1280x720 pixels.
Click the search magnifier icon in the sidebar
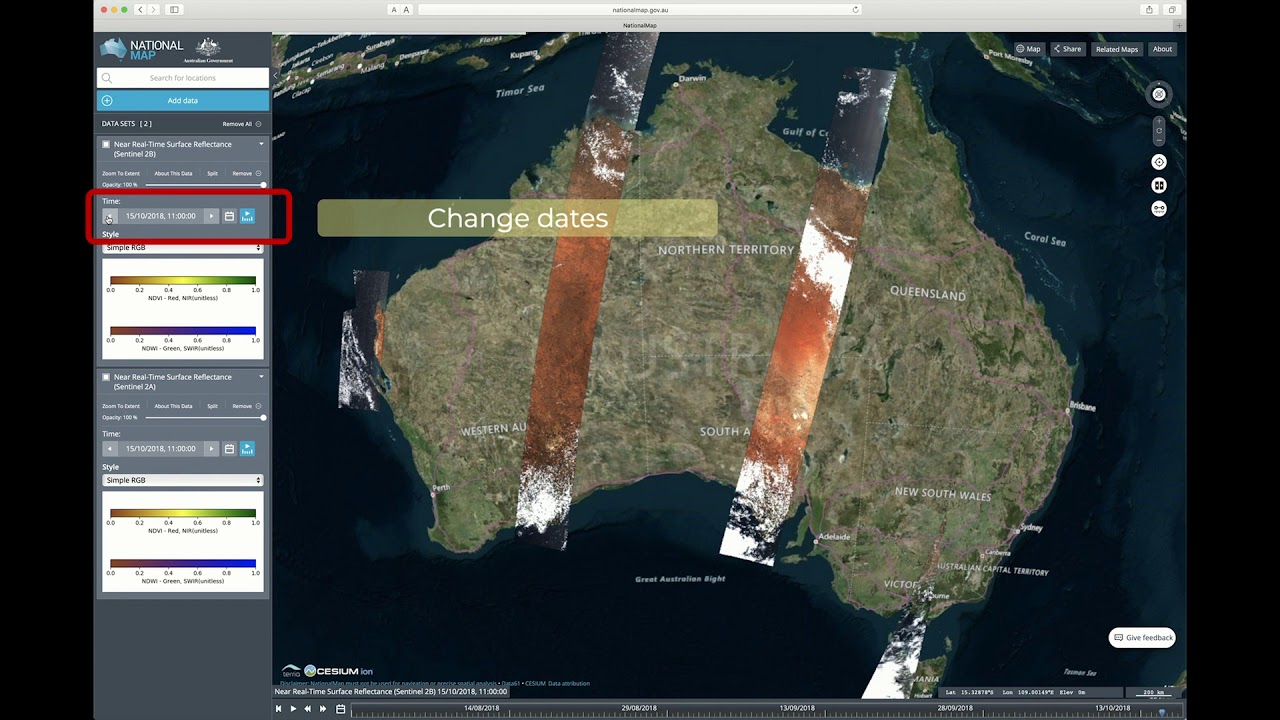click(x=107, y=78)
